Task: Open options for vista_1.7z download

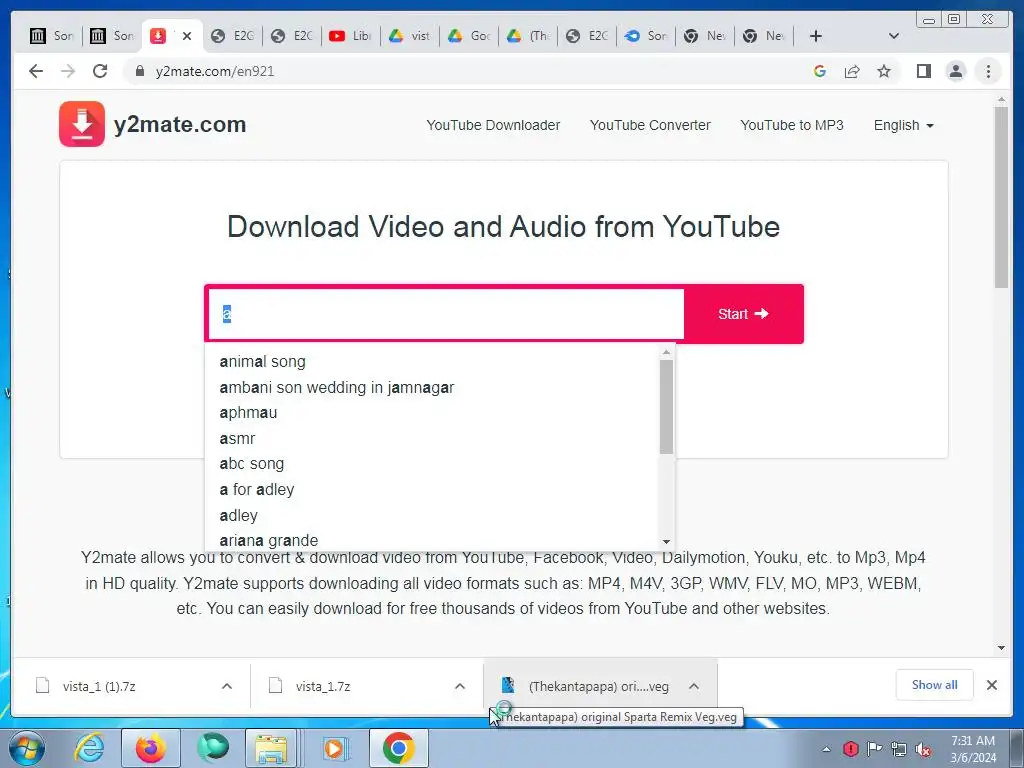Action: [x=460, y=686]
